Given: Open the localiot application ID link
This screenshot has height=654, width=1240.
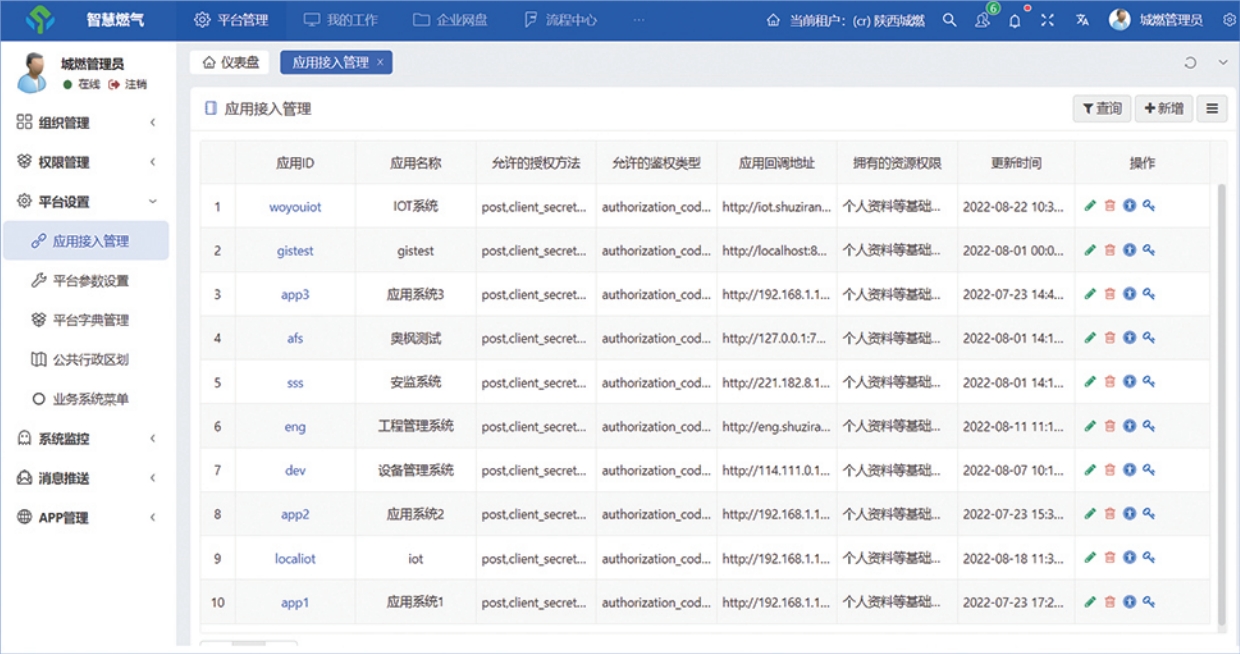Looking at the screenshot, I should tap(295, 559).
